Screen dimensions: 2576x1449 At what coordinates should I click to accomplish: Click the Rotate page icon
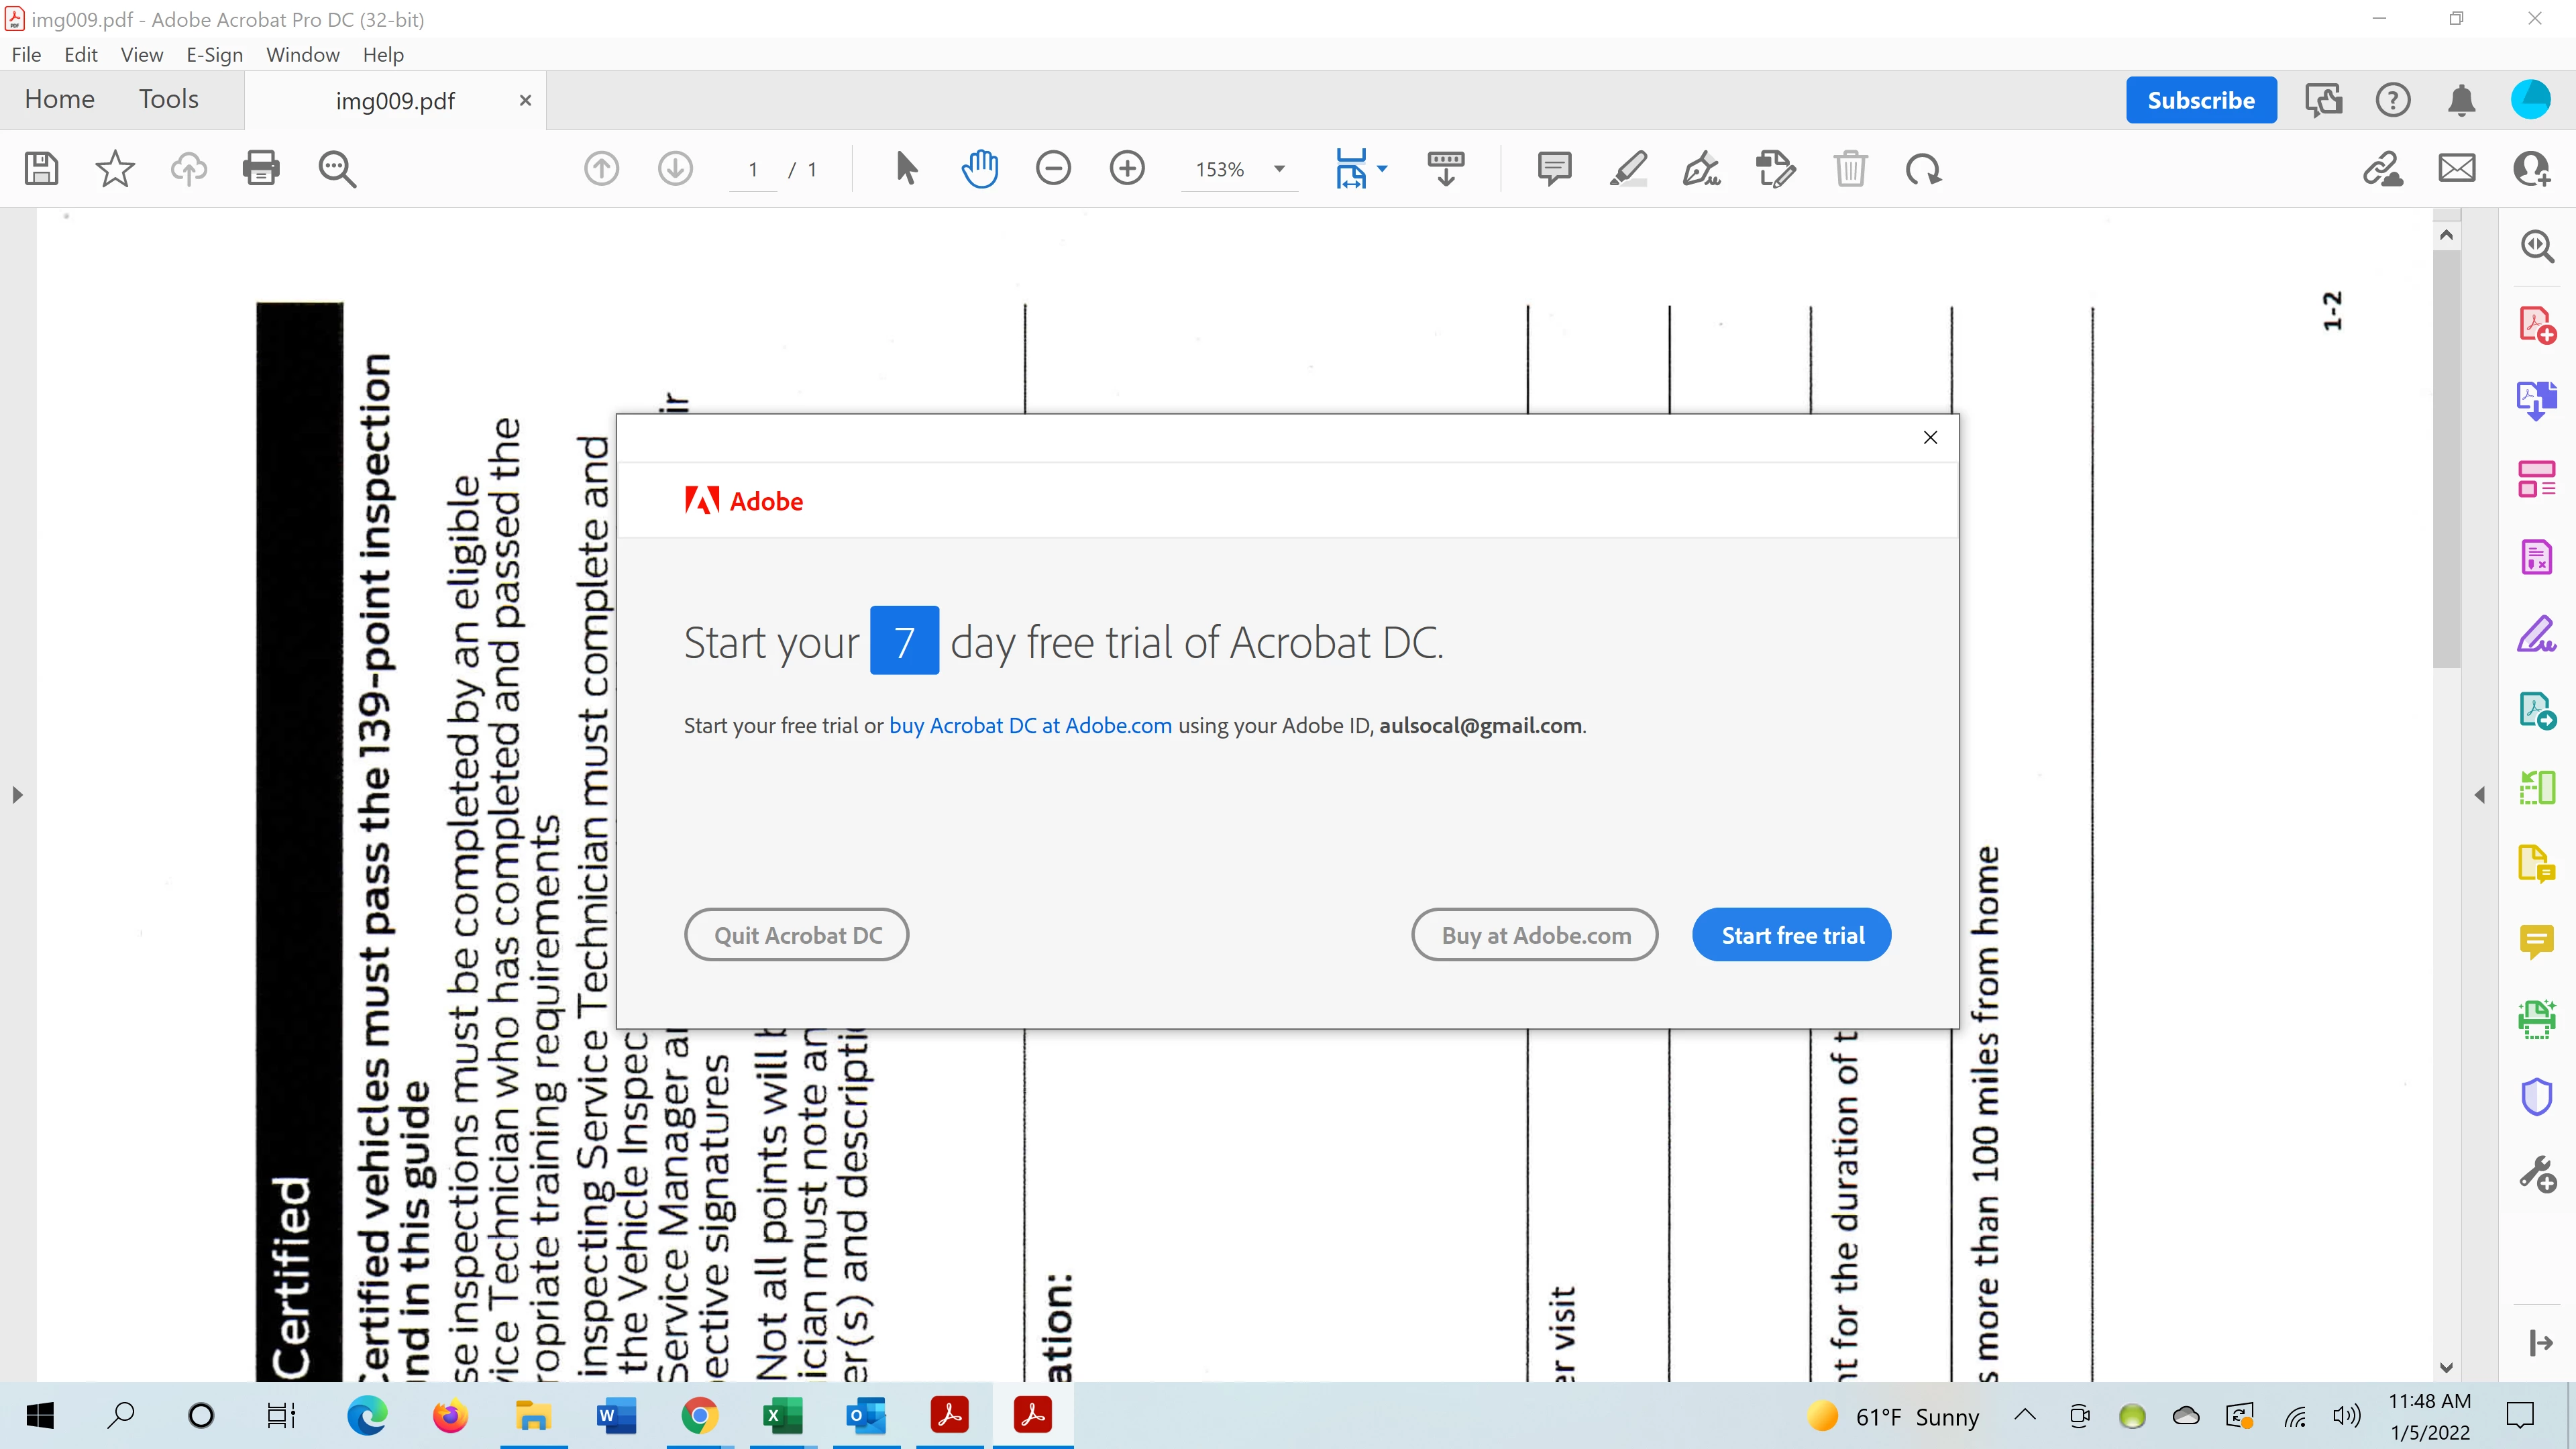[x=1923, y=169]
